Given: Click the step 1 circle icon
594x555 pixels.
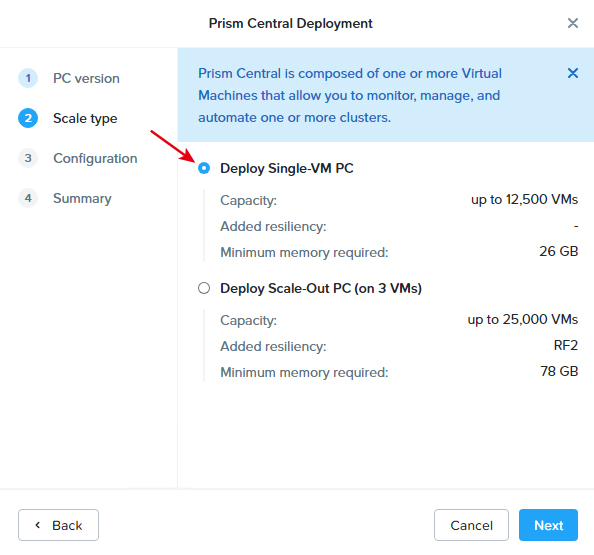Looking at the screenshot, I should coord(28,78).
